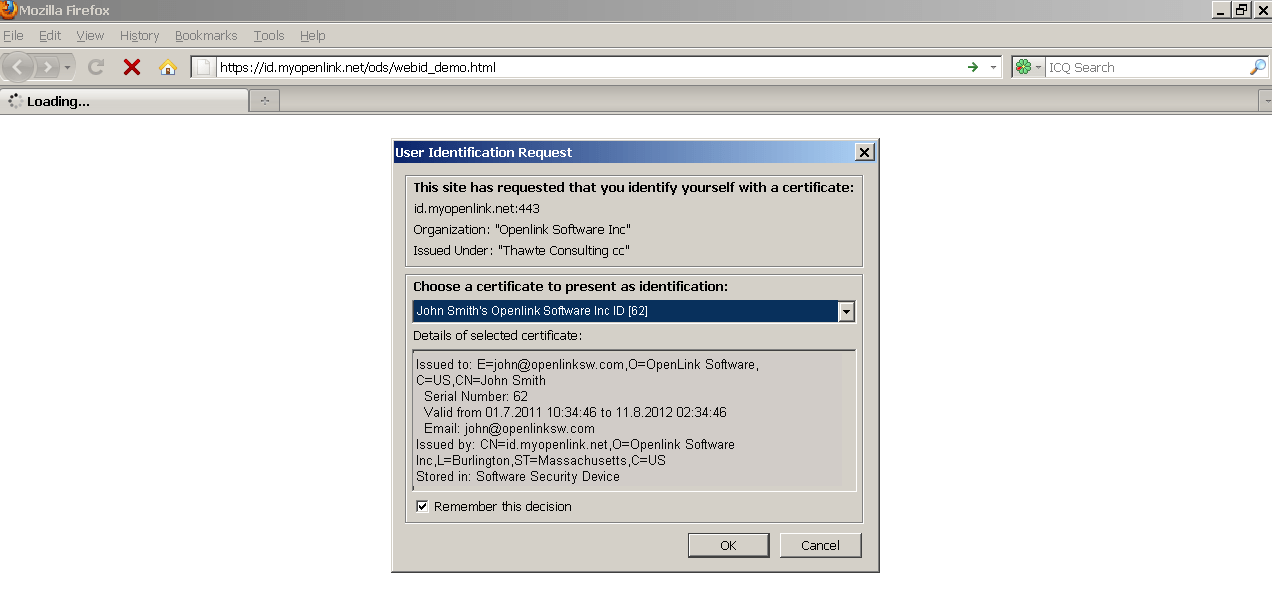
Task: Open the View menu
Action: coord(90,35)
